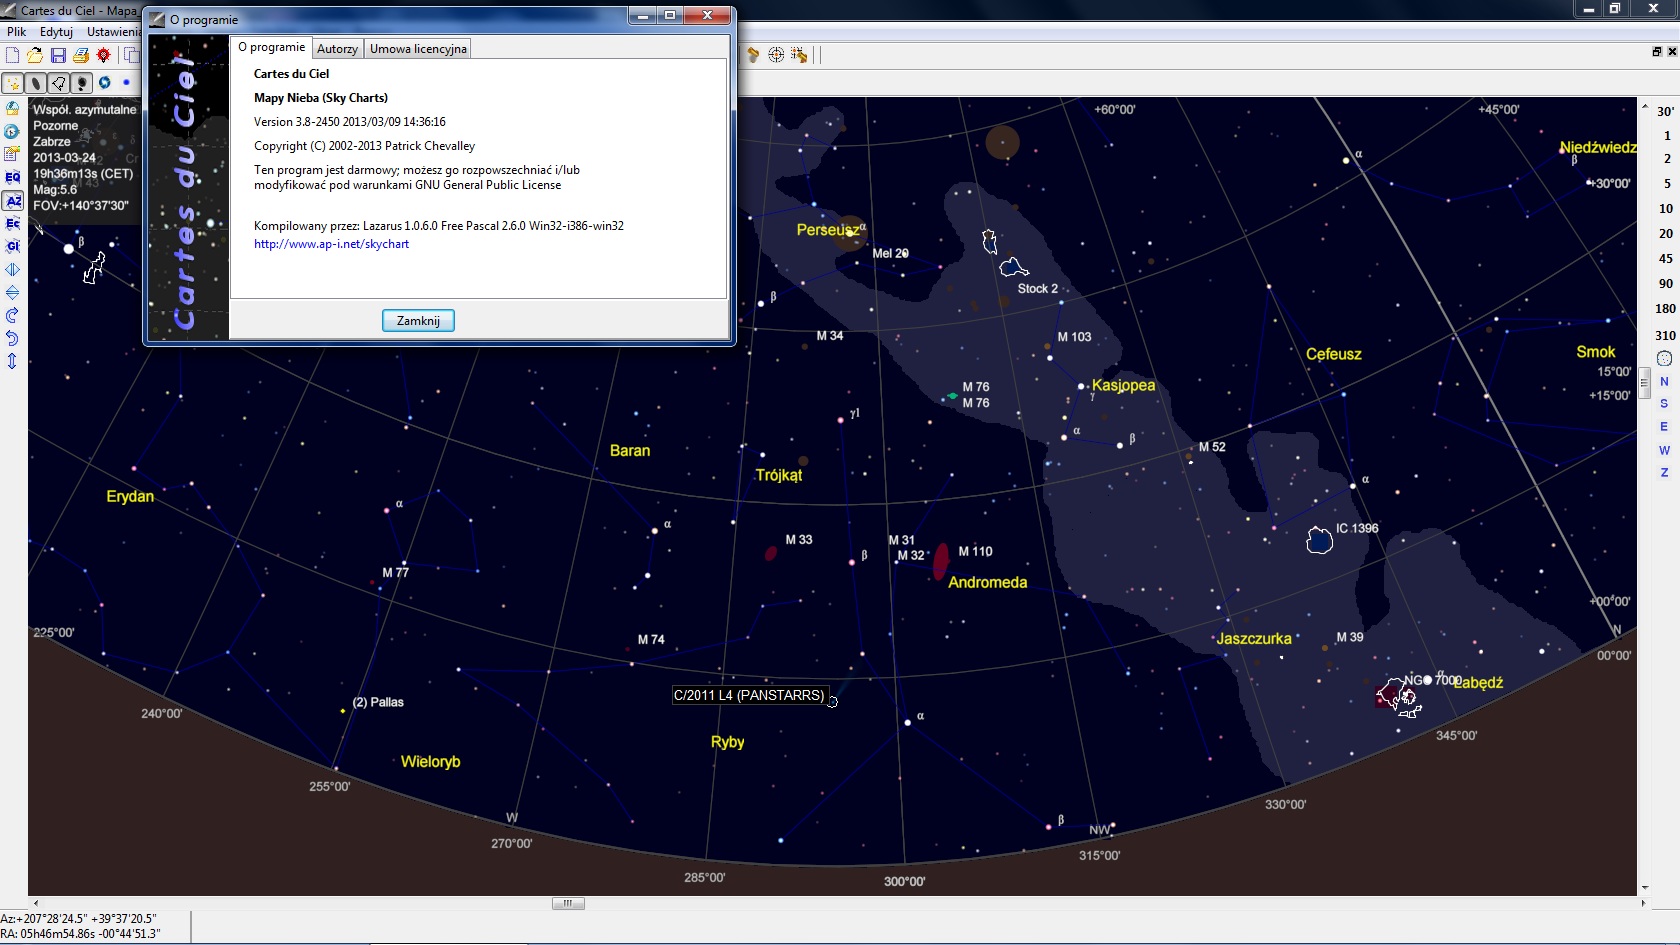
Task: Click the IC 1396 nebula outline
Action: click(1319, 541)
